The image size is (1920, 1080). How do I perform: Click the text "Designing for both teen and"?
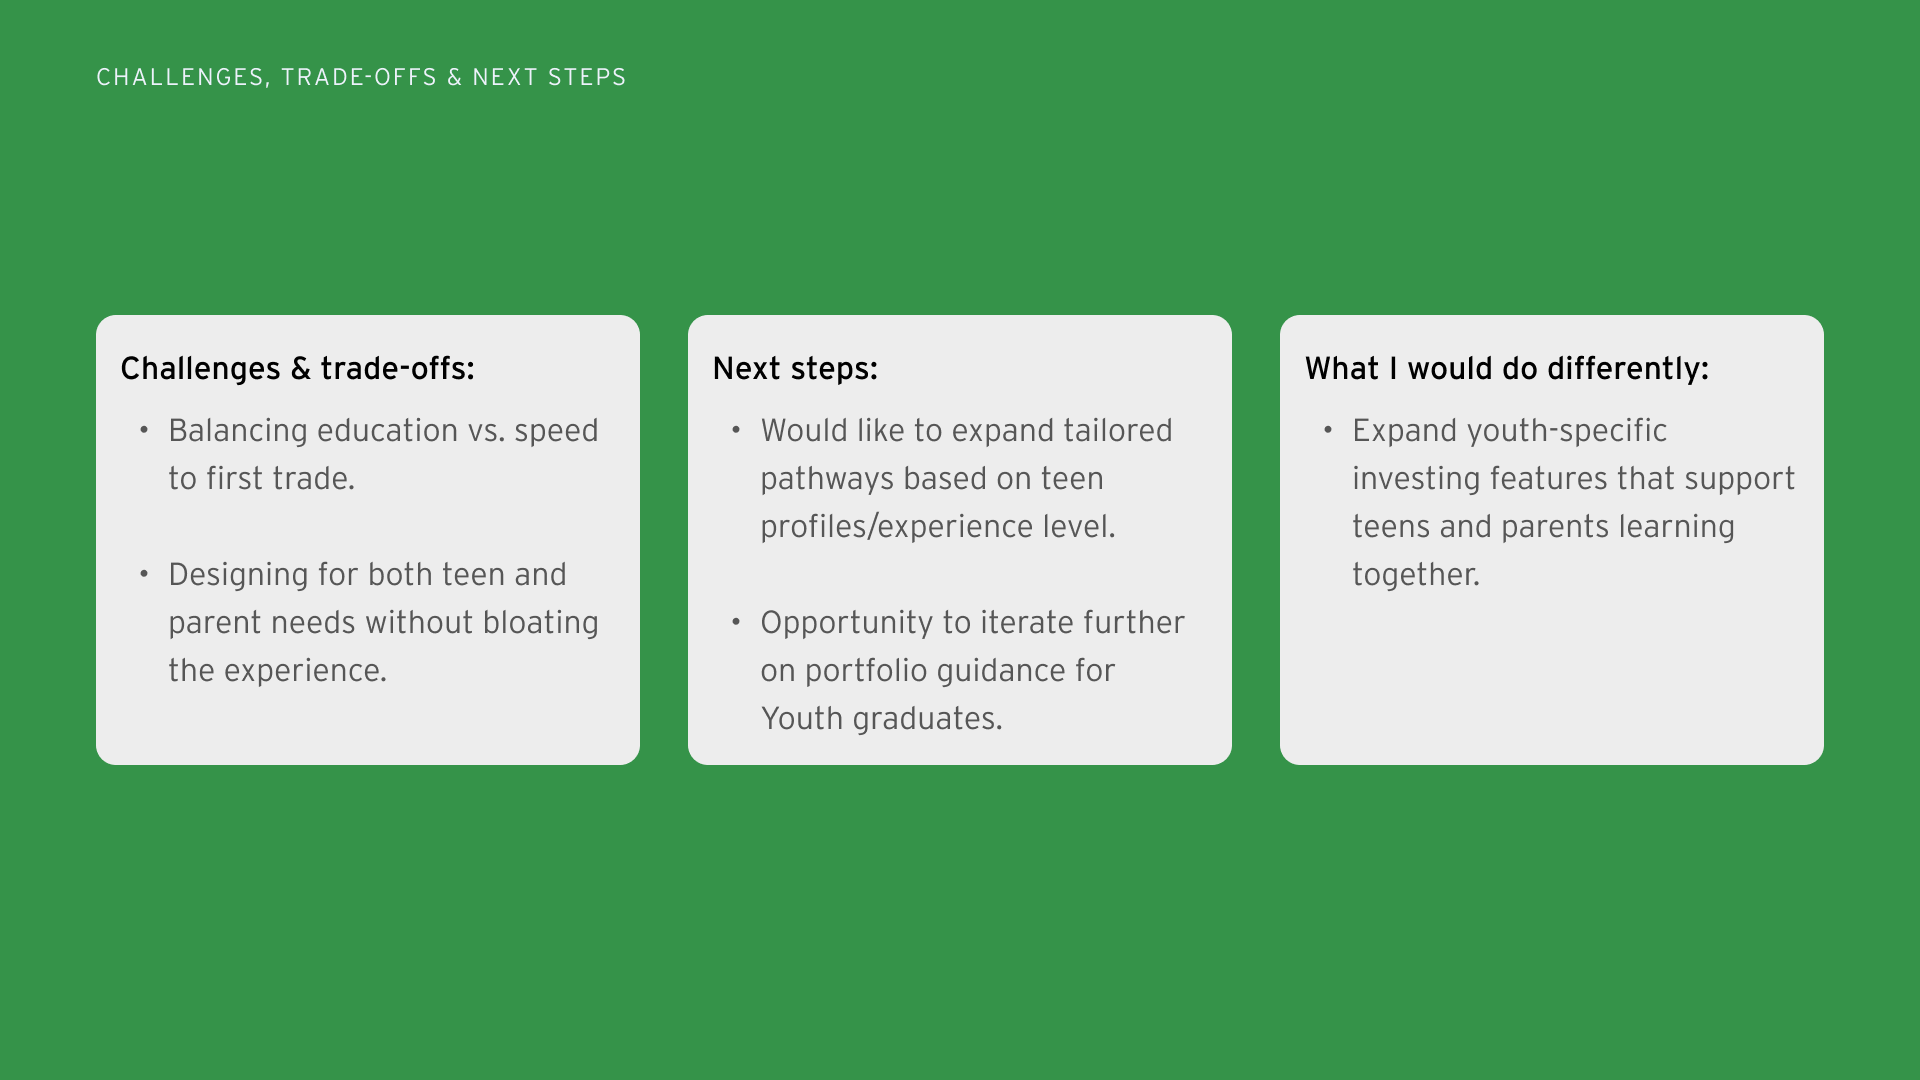pyautogui.click(x=367, y=575)
